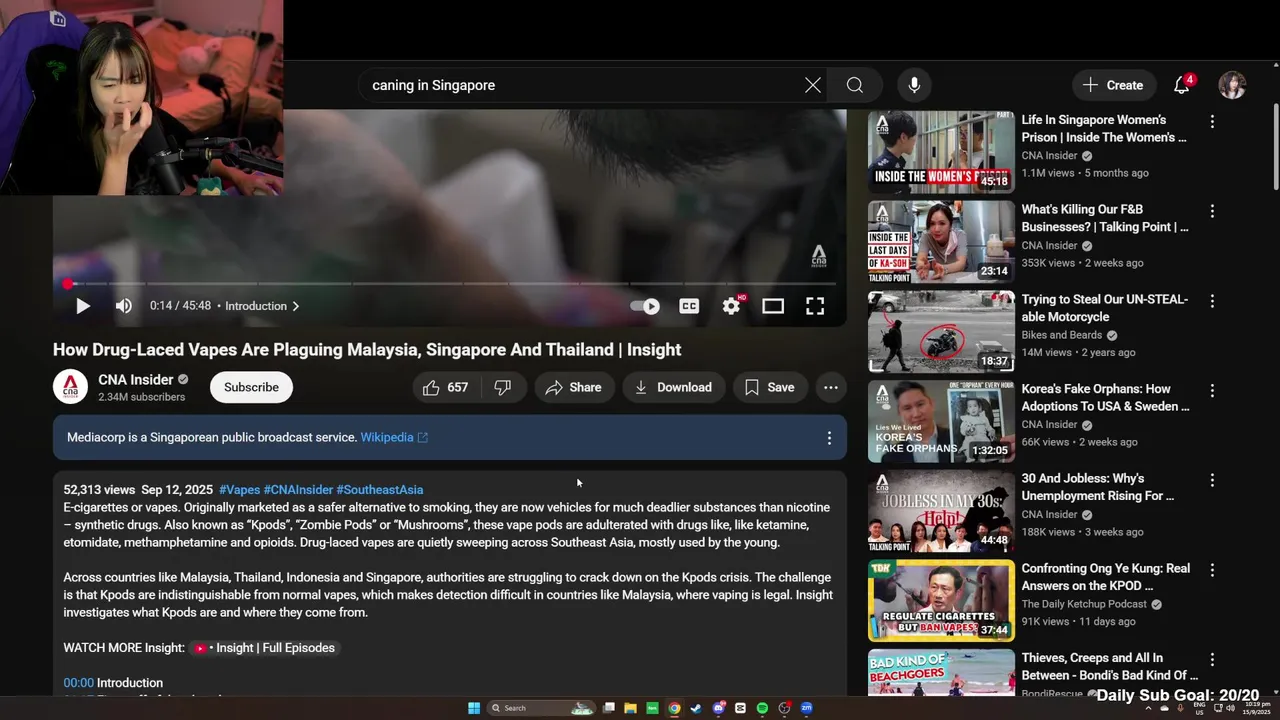Play the video with the play button
Image resolution: width=1280 pixels, height=720 pixels.
(x=83, y=306)
